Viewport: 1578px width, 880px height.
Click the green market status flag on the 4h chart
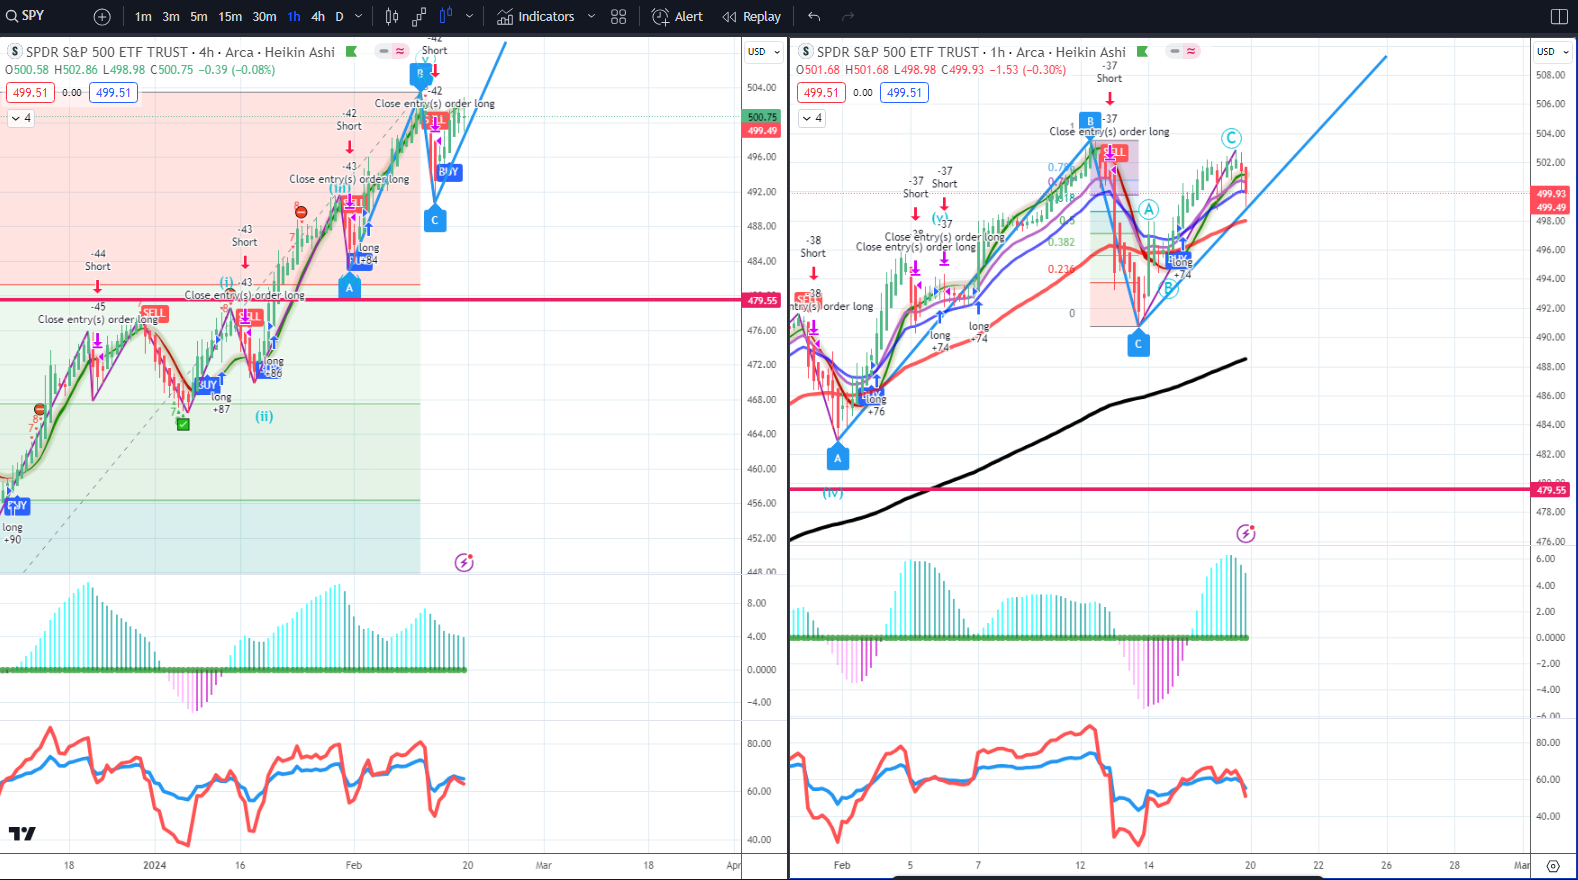352,52
